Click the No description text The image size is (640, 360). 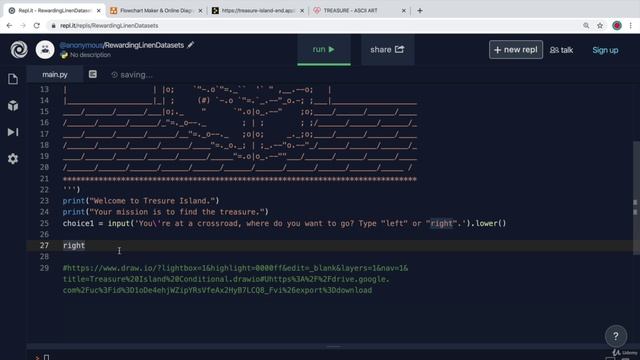tap(90, 55)
